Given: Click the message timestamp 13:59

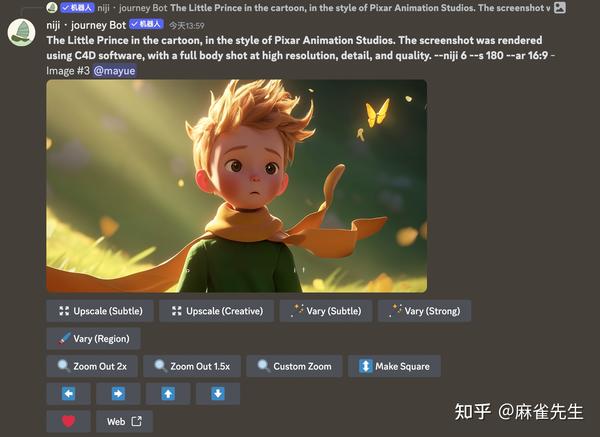Looking at the screenshot, I should point(187,26).
